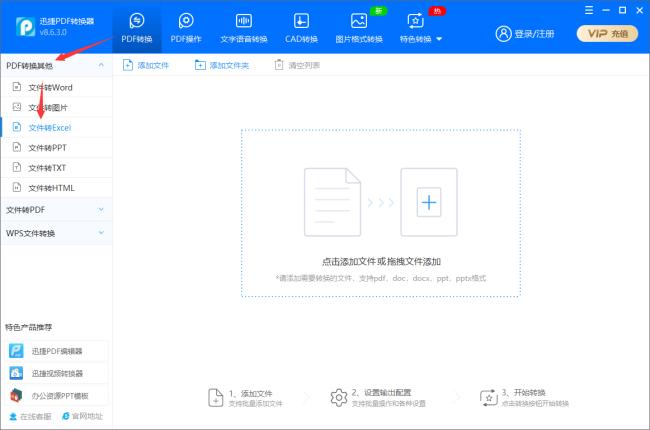Image resolution: width=650 pixels, height=430 pixels.
Task: Open 迅捷PDF编辑器 recommended product
Action: (x=56, y=351)
